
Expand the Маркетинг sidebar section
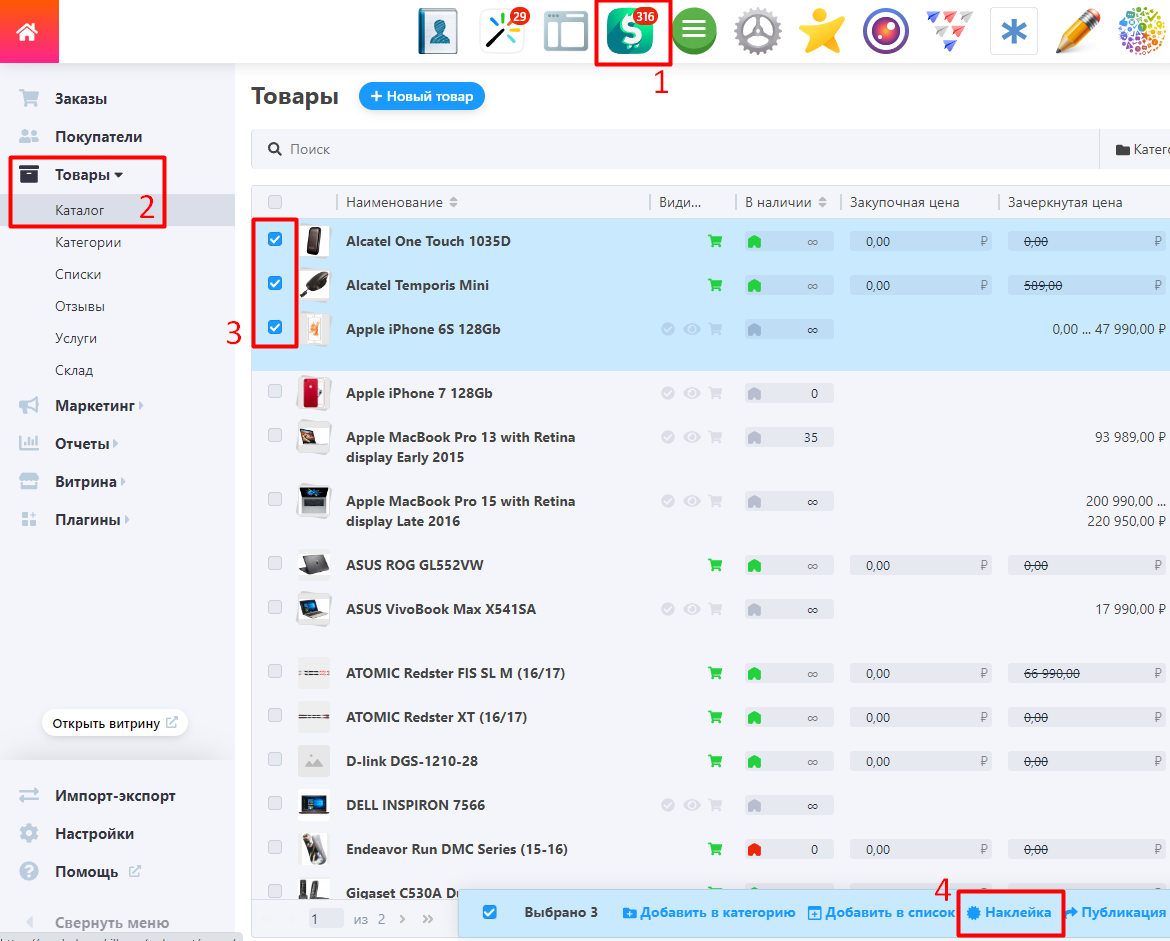(95, 406)
